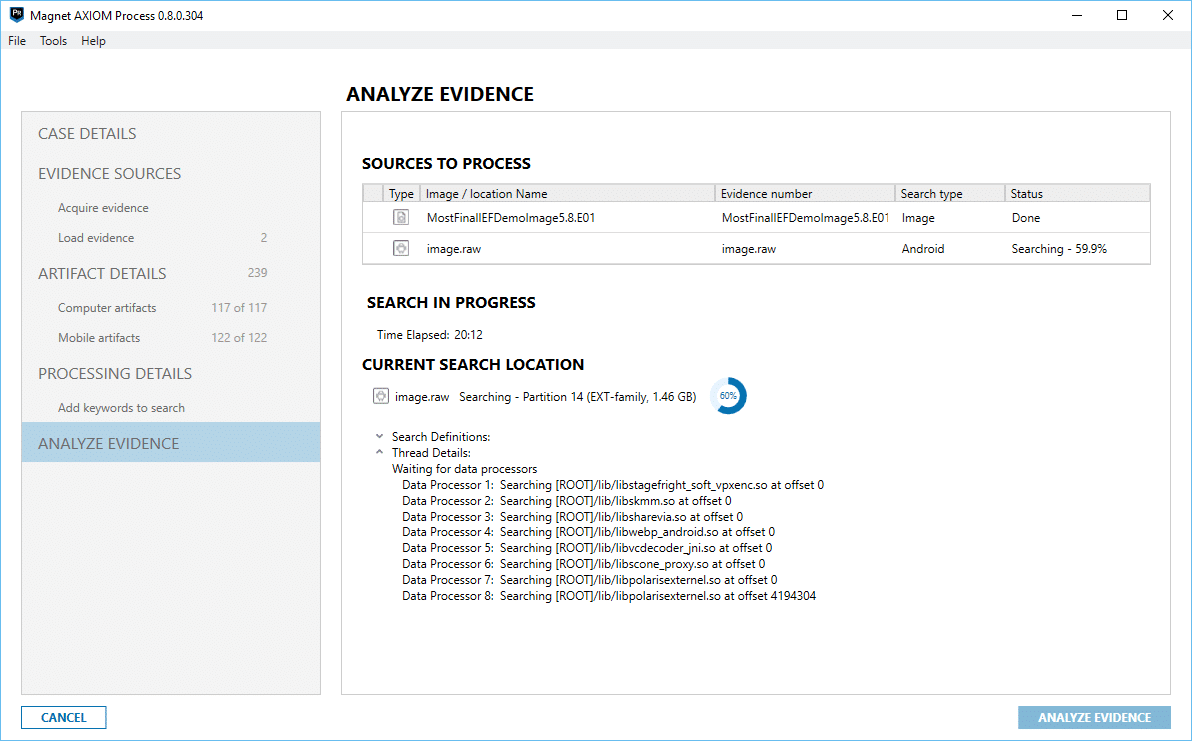Expand the Search Definitions section
Viewport: 1192px width, 741px height.
click(378, 436)
